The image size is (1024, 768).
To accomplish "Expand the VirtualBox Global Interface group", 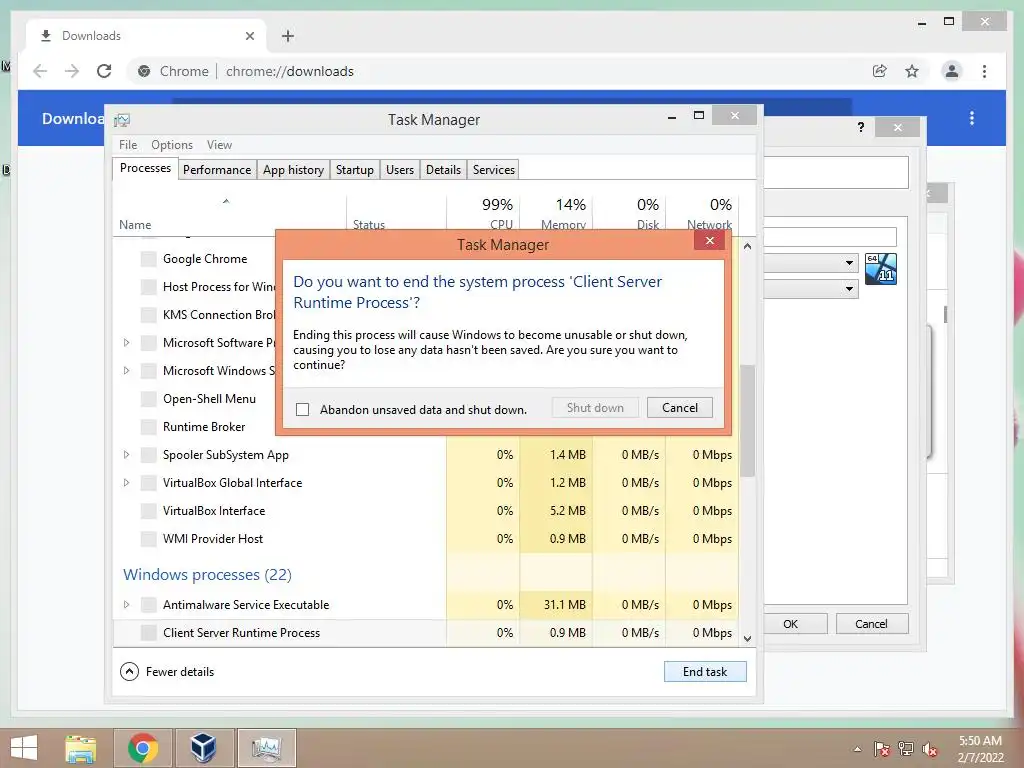I will [x=127, y=483].
